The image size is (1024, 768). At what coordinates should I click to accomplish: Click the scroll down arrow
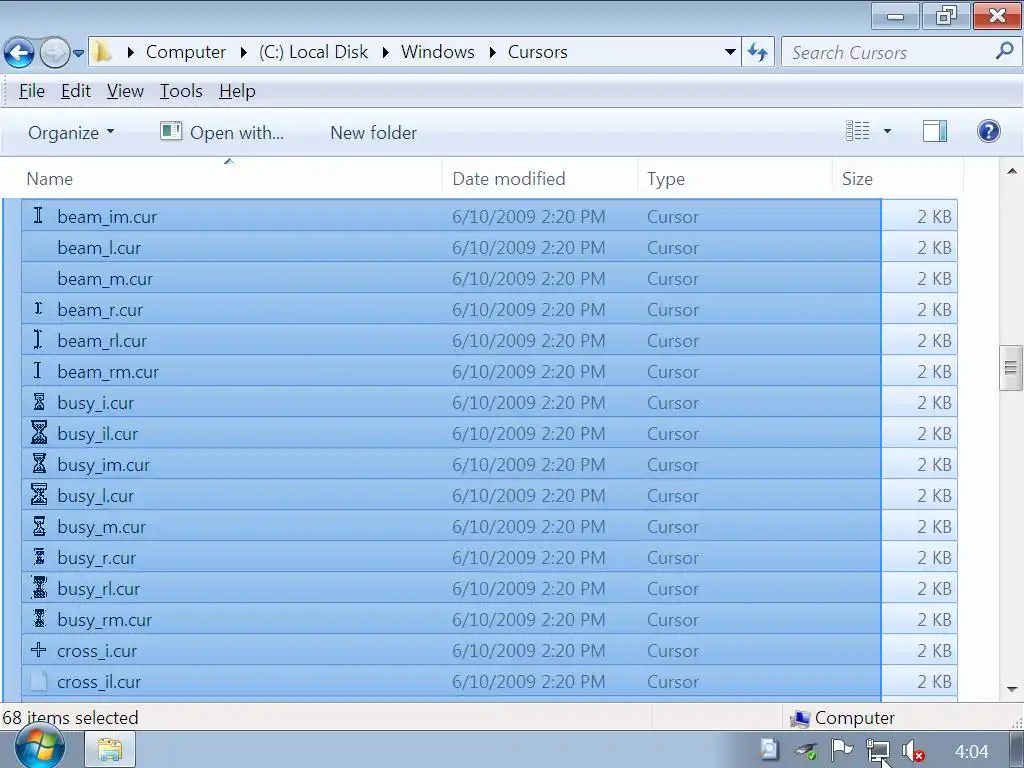[x=1012, y=689]
